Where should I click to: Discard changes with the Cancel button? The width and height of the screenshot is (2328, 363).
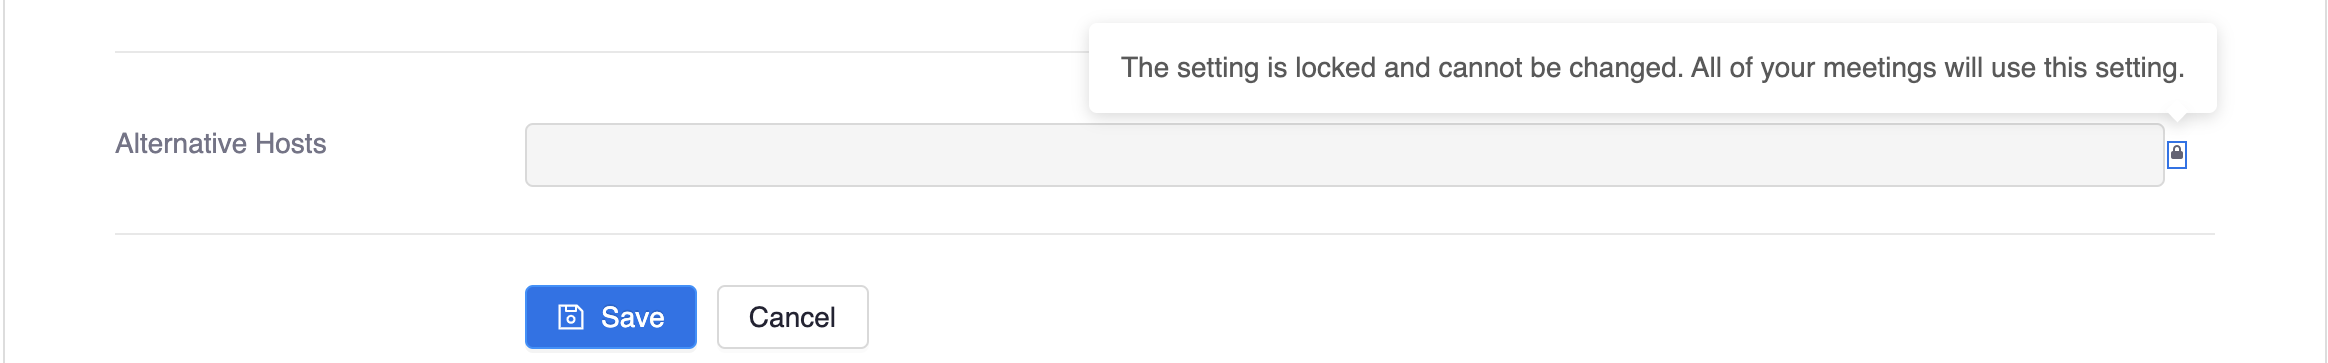pyautogui.click(x=792, y=317)
